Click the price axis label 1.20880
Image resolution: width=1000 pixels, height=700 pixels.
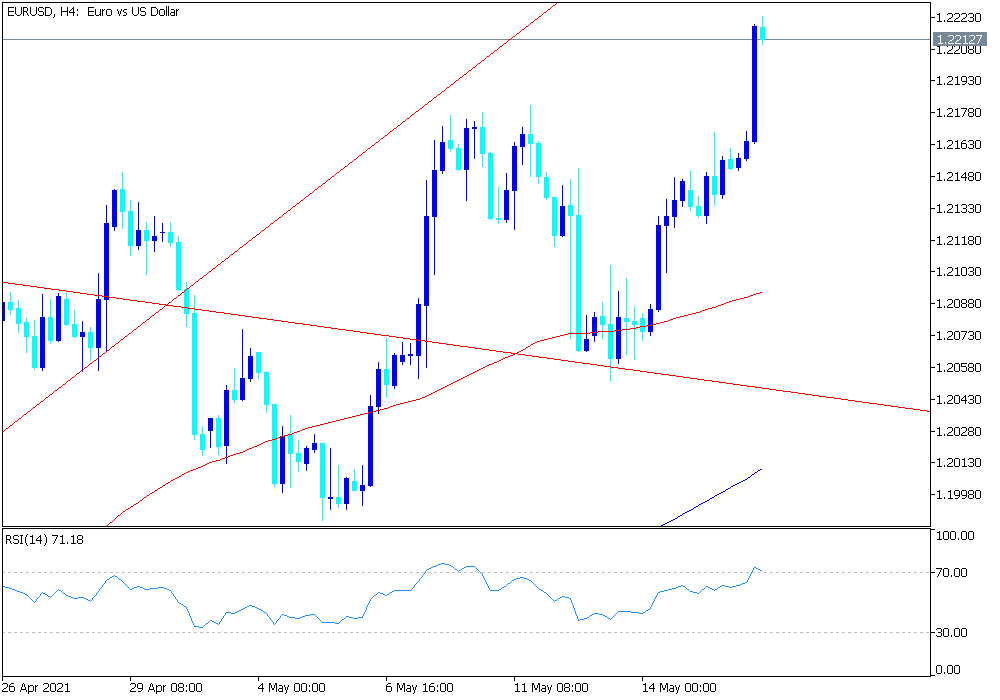click(x=959, y=303)
